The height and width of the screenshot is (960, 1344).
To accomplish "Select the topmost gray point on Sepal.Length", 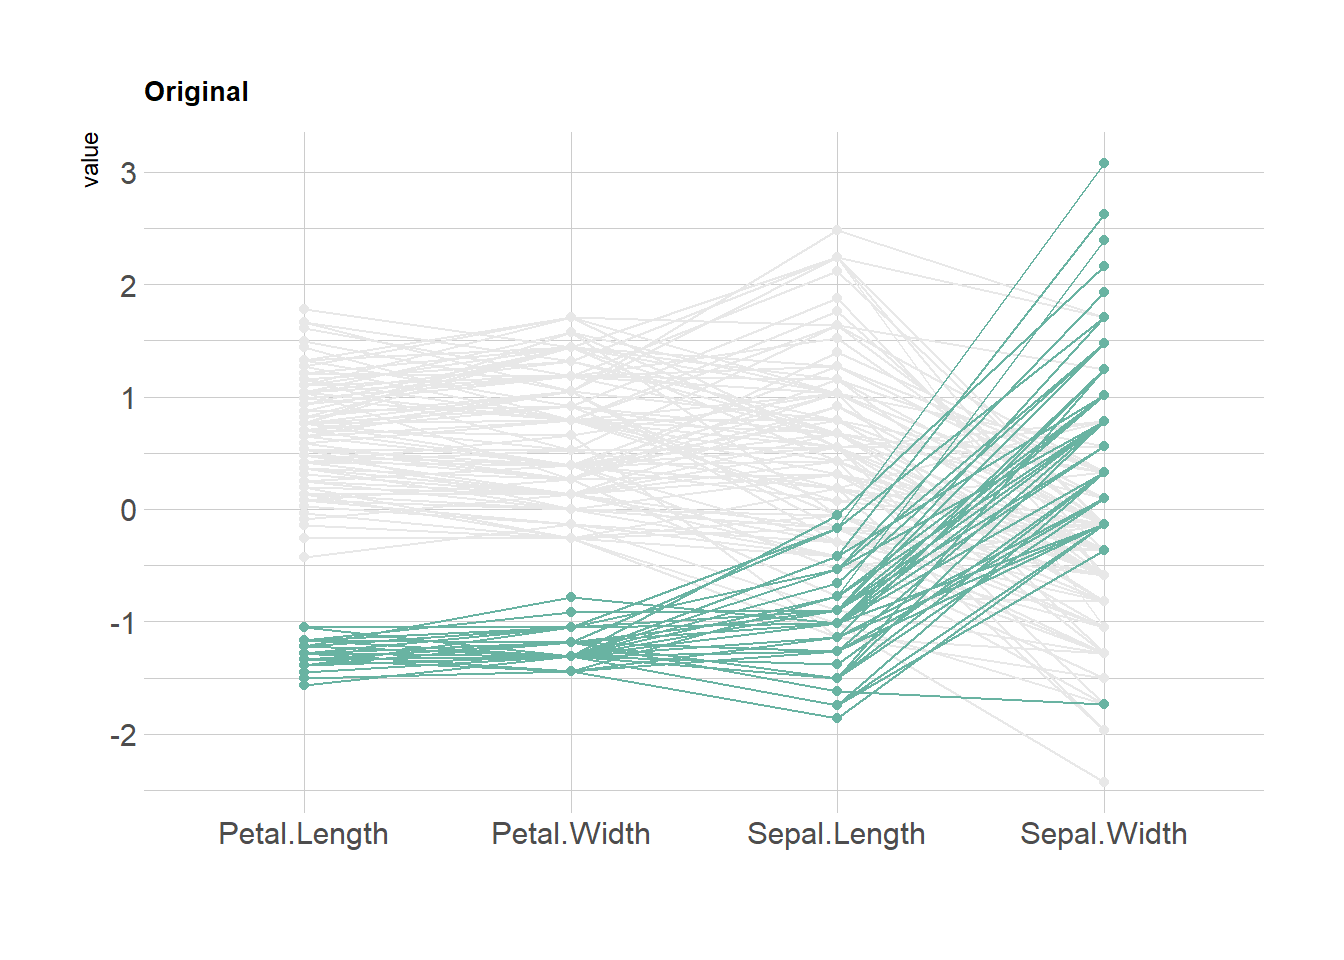I will (838, 230).
